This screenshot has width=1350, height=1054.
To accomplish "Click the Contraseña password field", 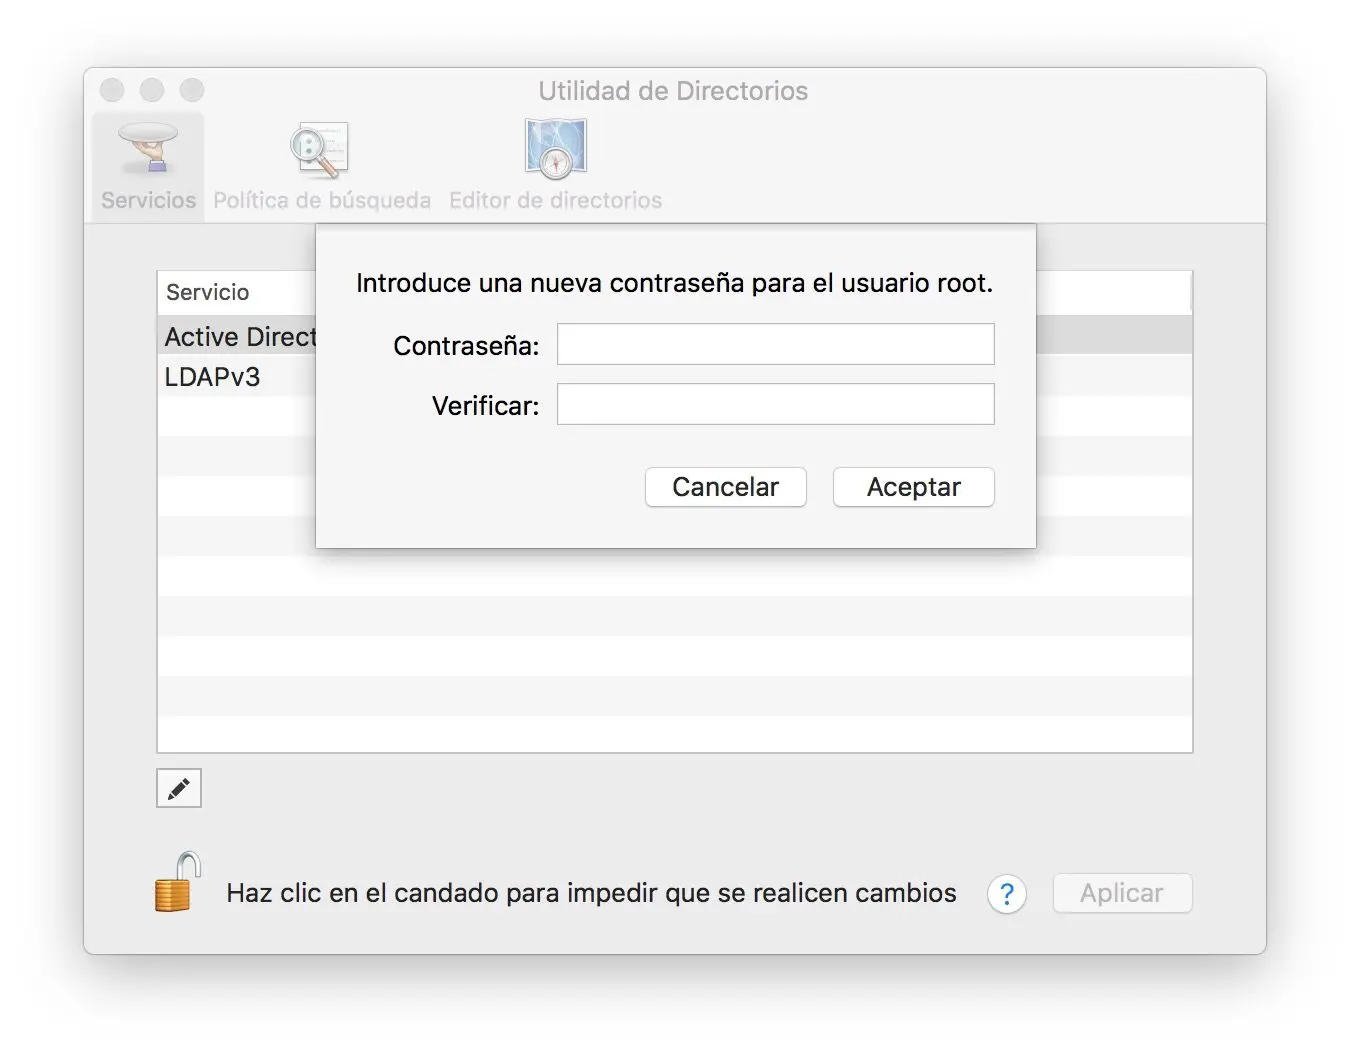I will pyautogui.click(x=775, y=344).
